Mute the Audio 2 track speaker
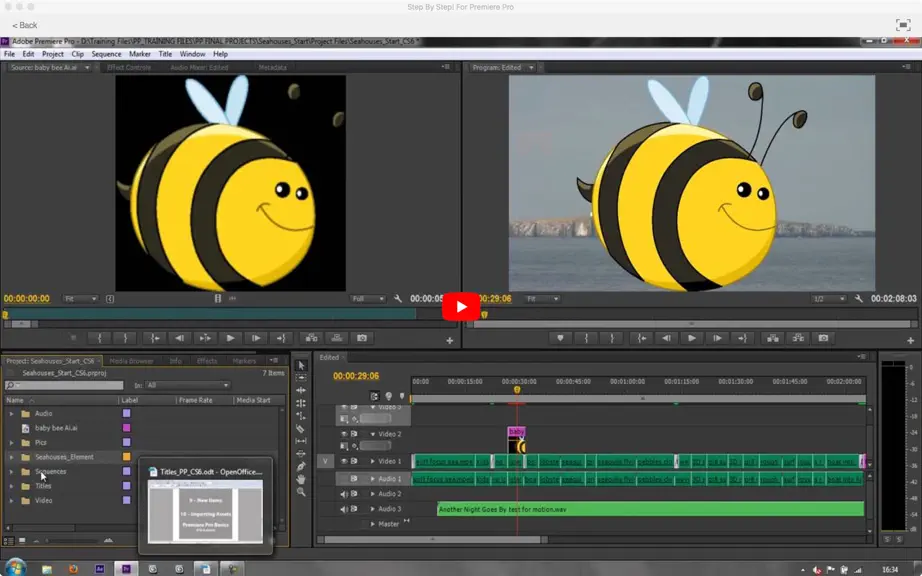 [344, 494]
